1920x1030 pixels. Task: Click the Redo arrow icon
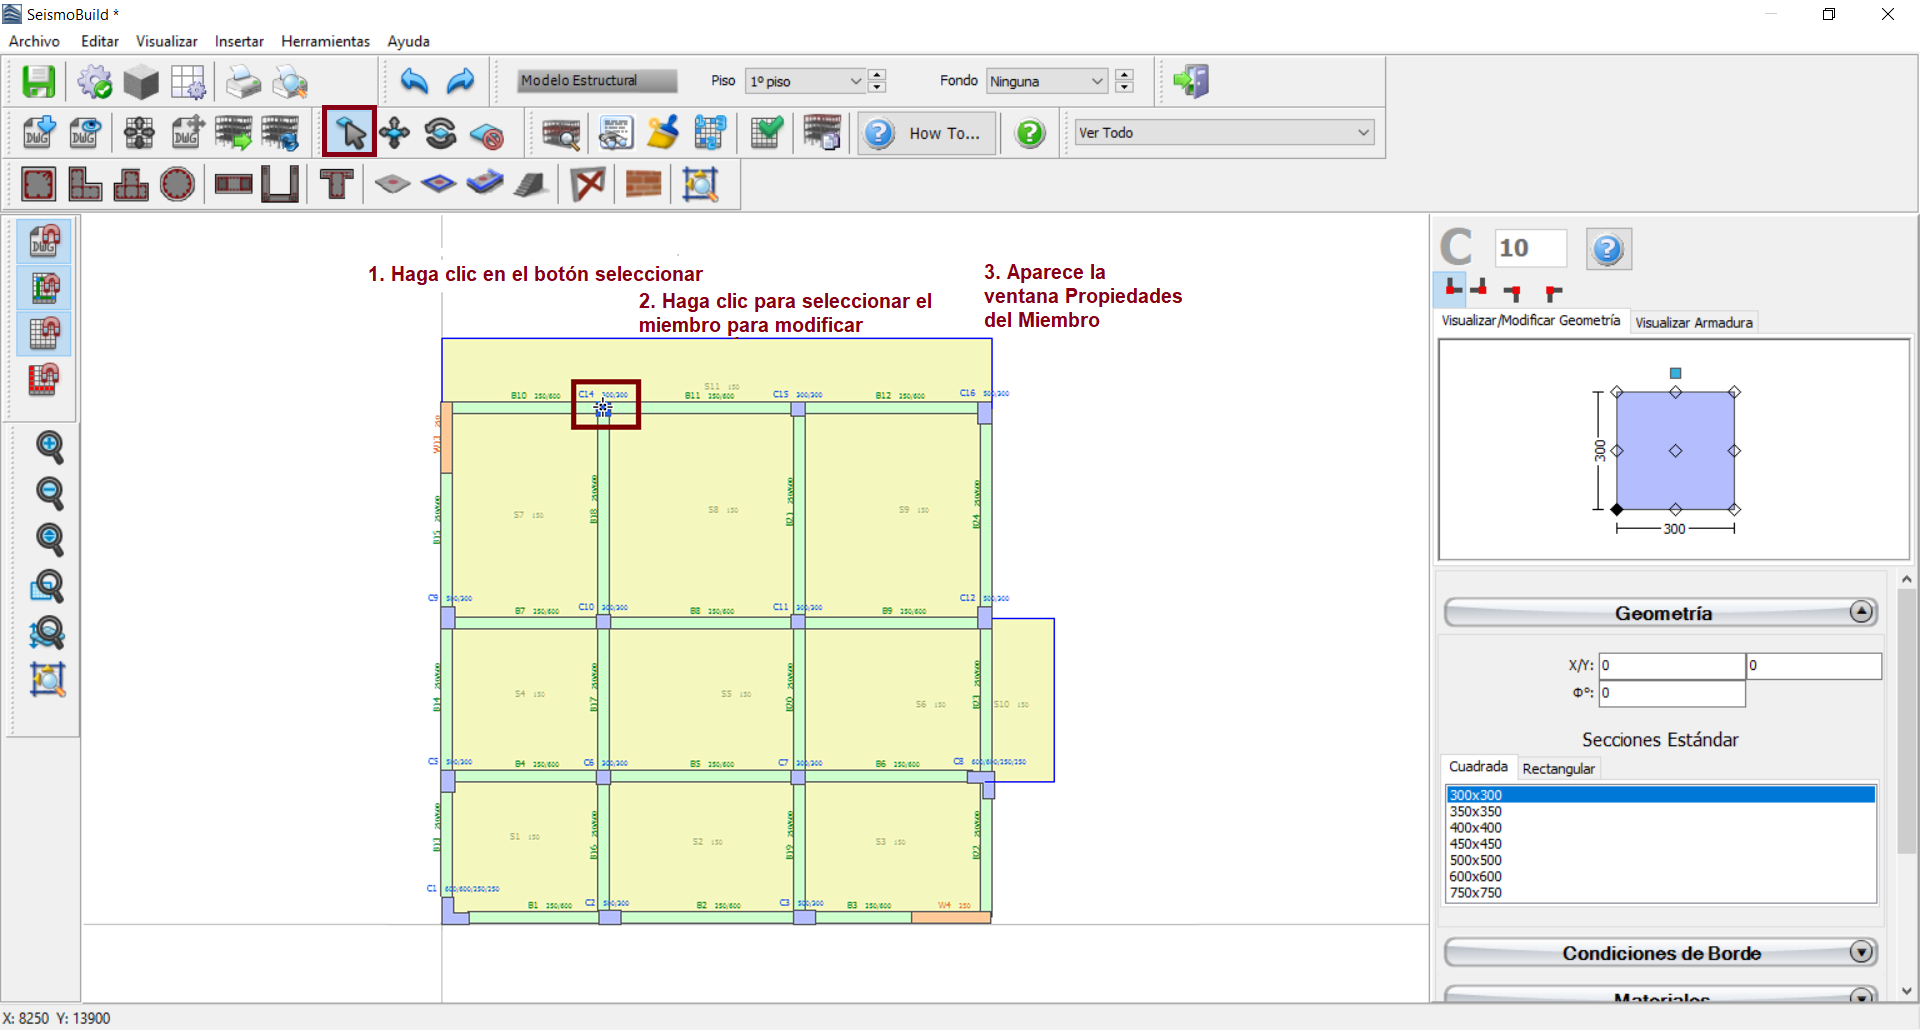pyautogui.click(x=460, y=81)
